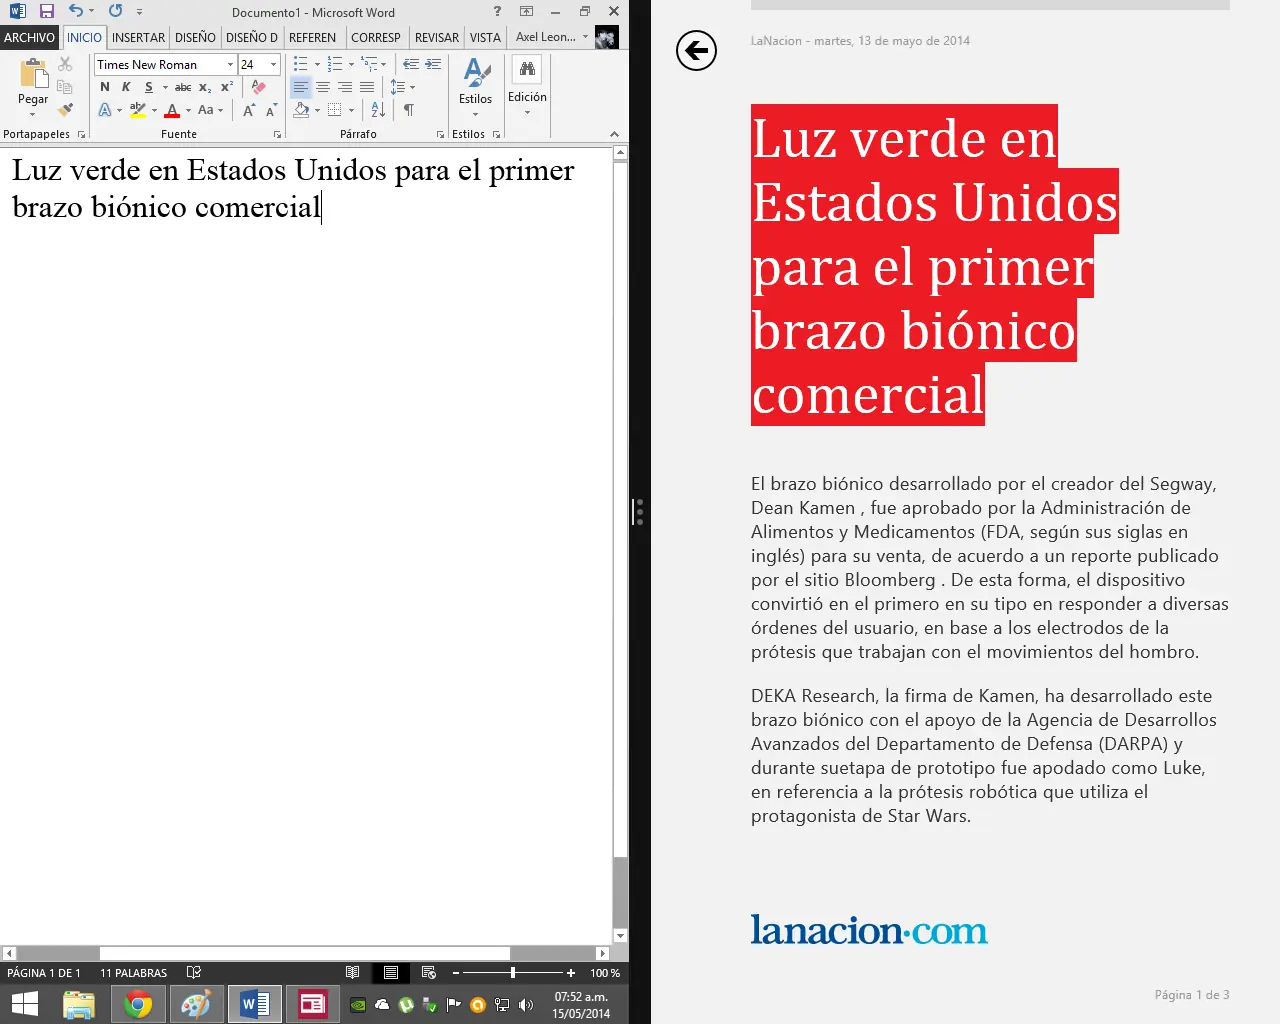Toggle superscript formatting
The width and height of the screenshot is (1280, 1024).
(x=227, y=87)
